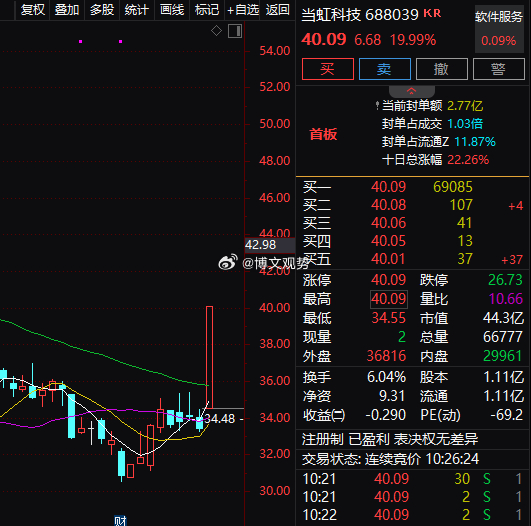The image size is (531, 526).
Task: Click the 撤 cancel order button
Action: [x=442, y=69]
